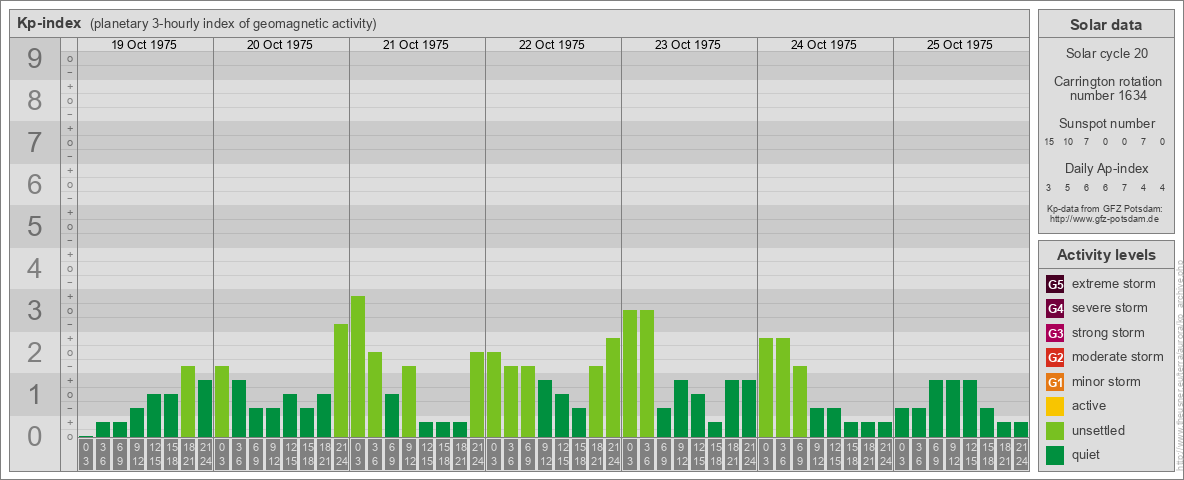The image size is (1184, 480).
Task: Click the Kp scale number 8
Action: pyautogui.click(x=35, y=100)
